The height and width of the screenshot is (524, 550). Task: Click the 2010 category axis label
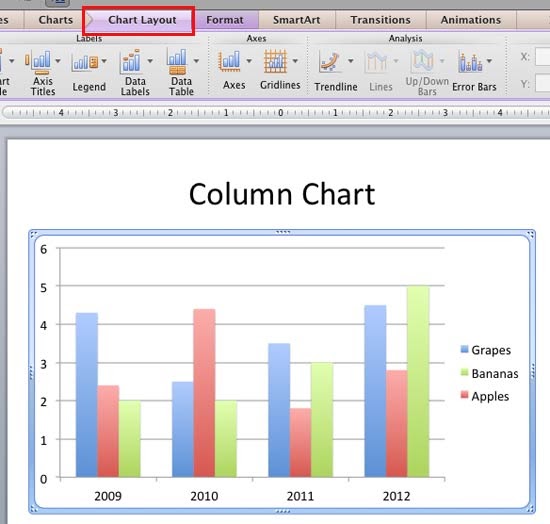[204, 496]
